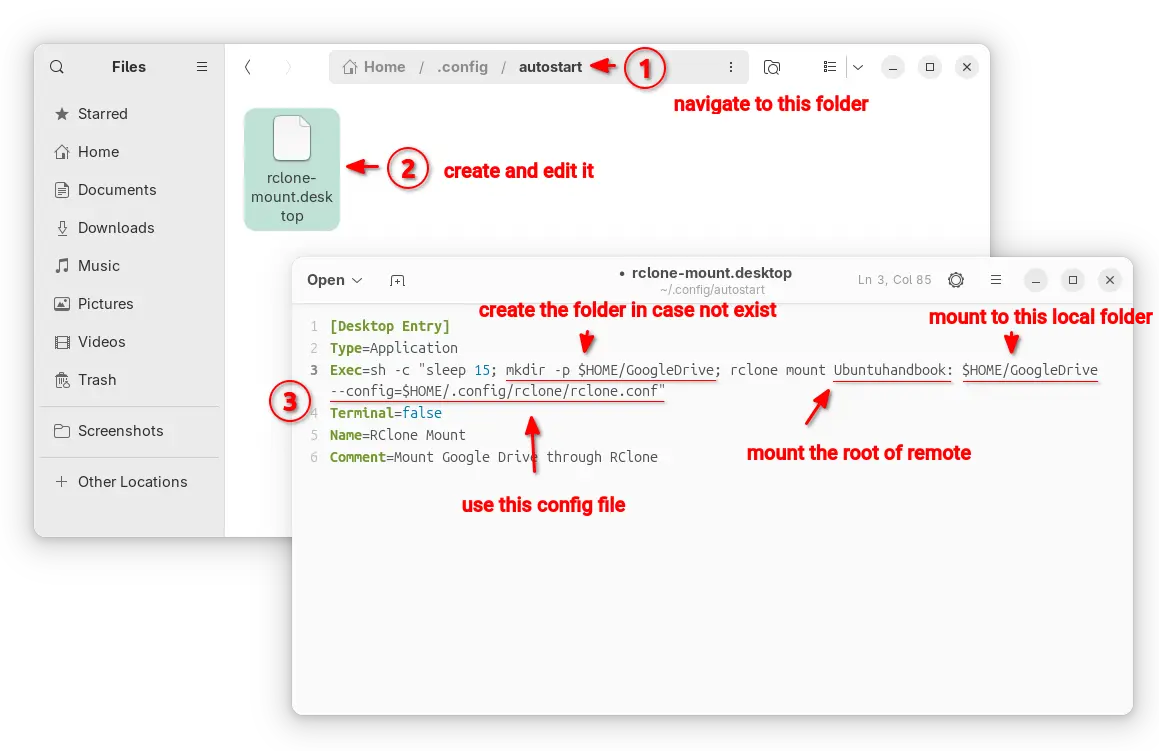Open the Starred sidebar location

click(102, 114)
